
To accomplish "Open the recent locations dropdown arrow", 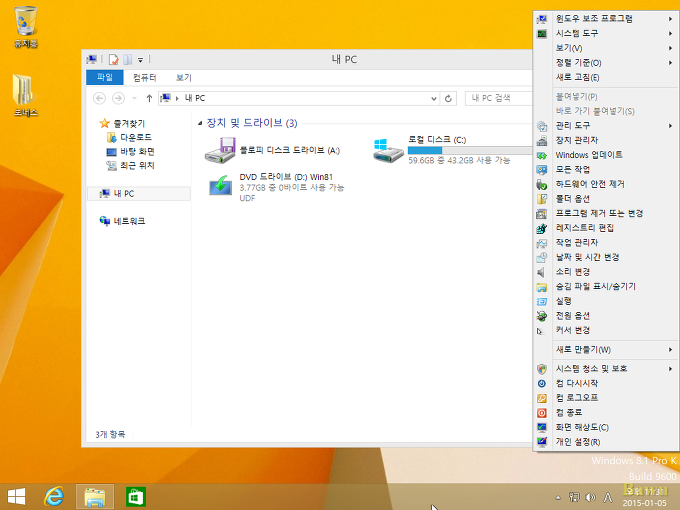I will (x=134, y=98).
